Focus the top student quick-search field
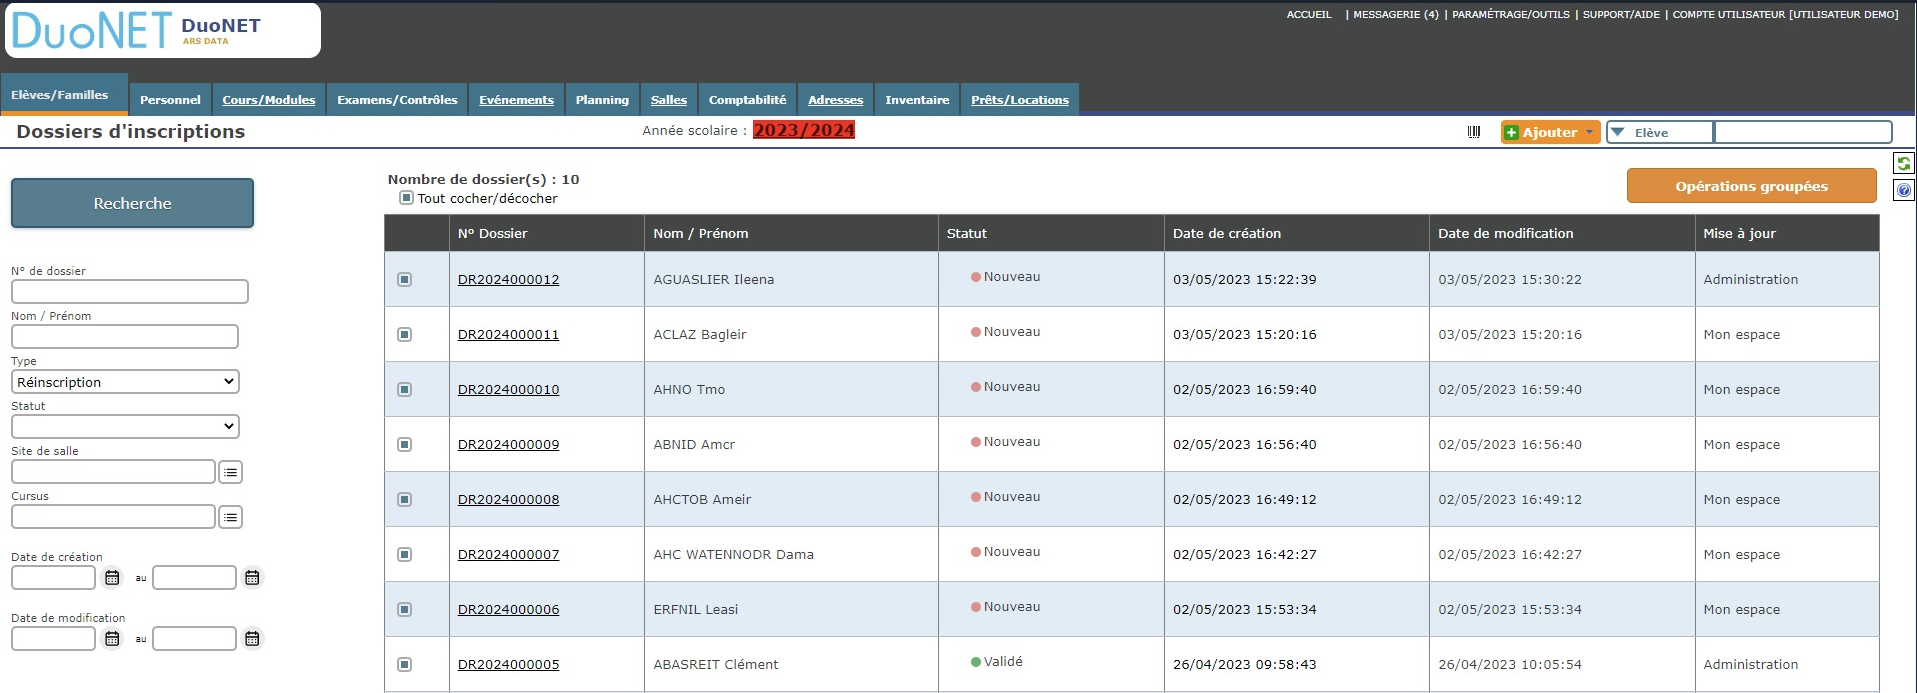The image size is (1917, 693). coord(1803,132)
